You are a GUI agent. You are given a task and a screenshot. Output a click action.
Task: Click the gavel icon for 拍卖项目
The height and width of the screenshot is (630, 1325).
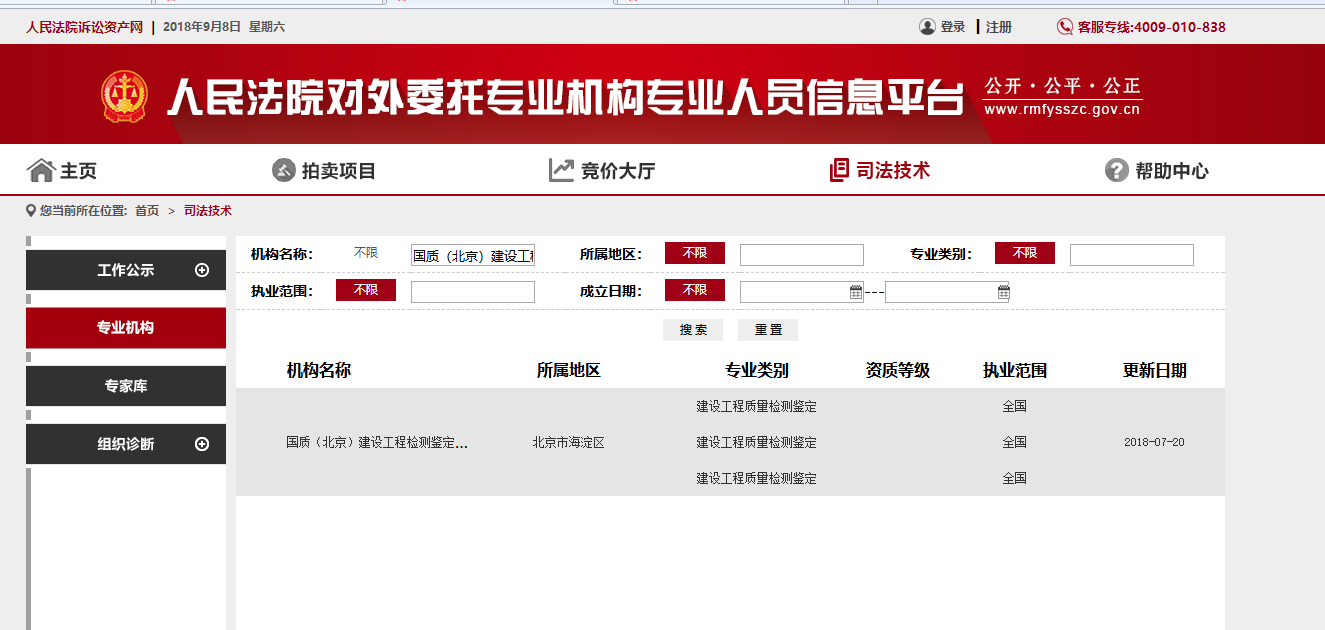click(284, 171)
